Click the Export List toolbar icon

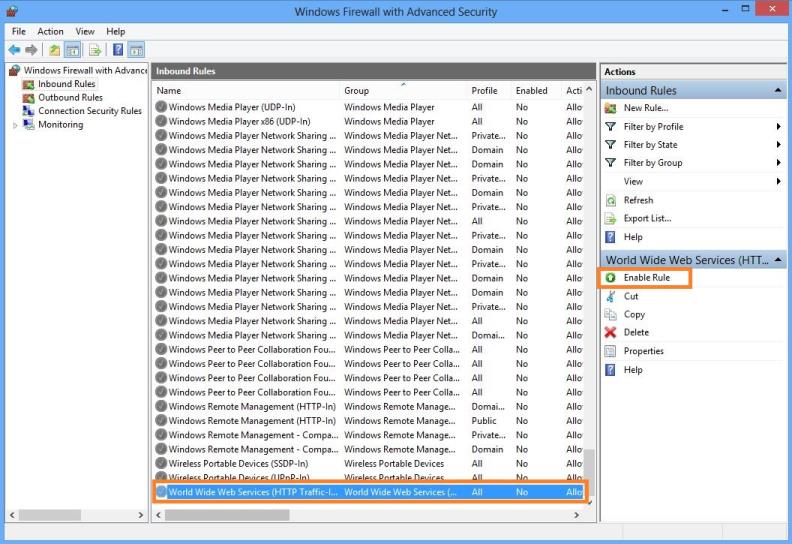(x=95, y=49)
